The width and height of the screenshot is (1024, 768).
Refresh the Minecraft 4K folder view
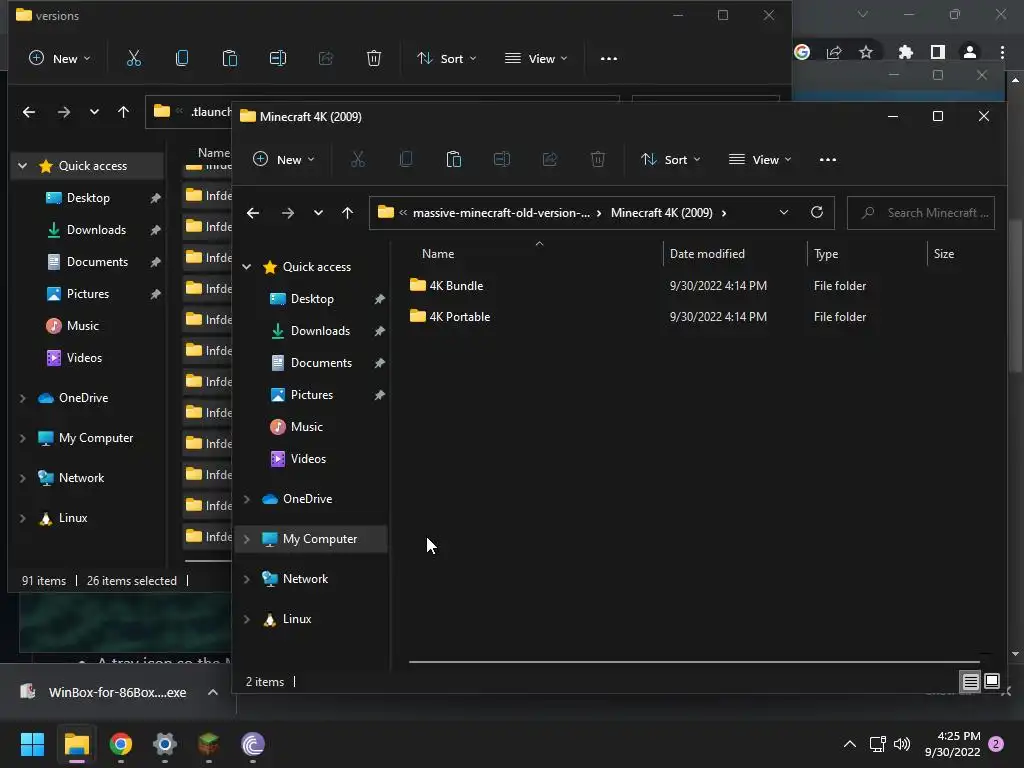[816, 212]
